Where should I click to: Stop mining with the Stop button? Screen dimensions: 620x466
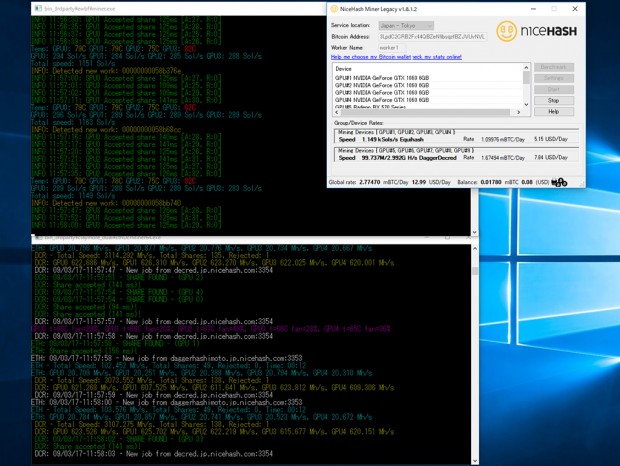[x=554, y=100]
